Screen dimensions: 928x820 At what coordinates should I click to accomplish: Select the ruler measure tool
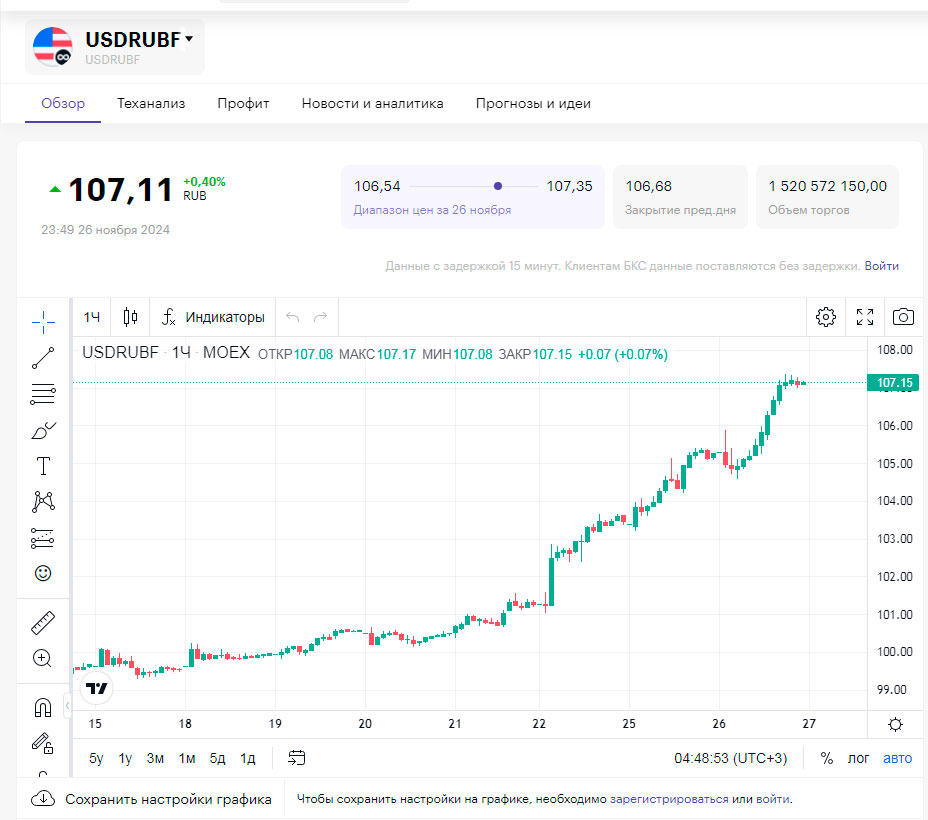click(43, 623)
